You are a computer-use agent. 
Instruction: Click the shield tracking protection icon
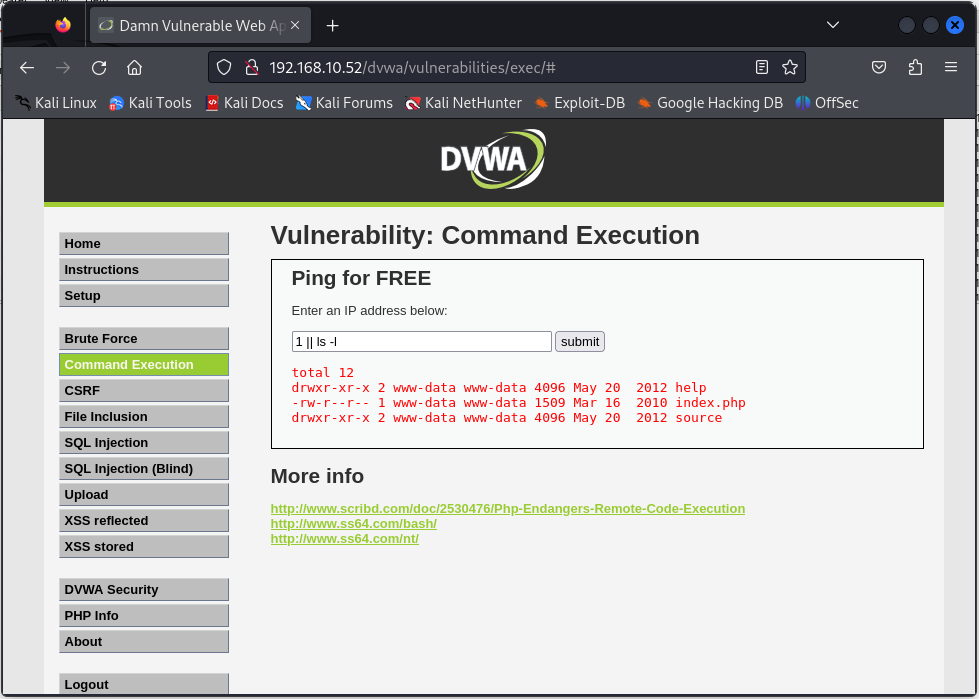coord(224,67)
